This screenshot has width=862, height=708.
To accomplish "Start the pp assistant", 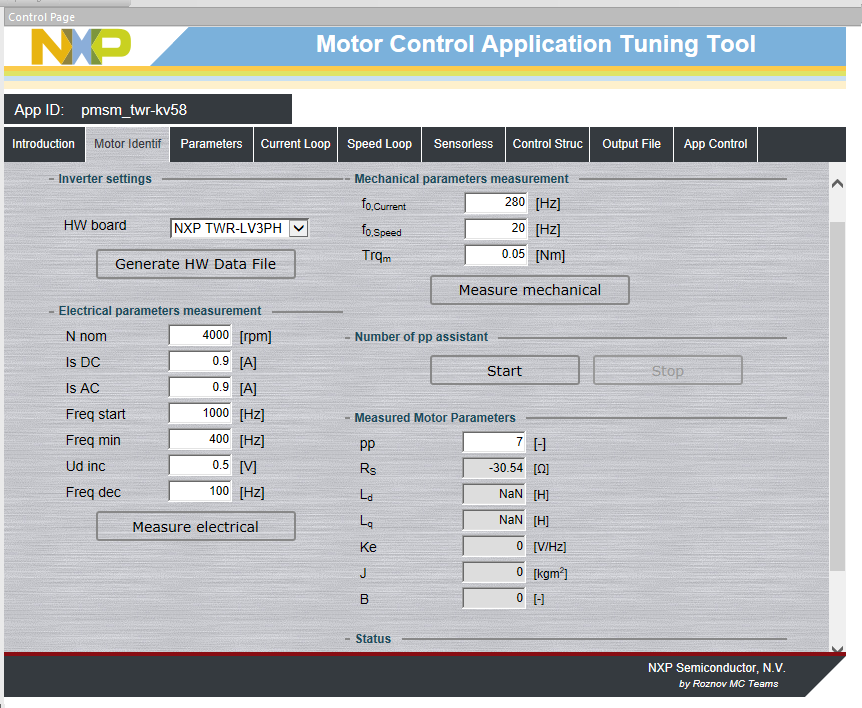I will (505, 370).
